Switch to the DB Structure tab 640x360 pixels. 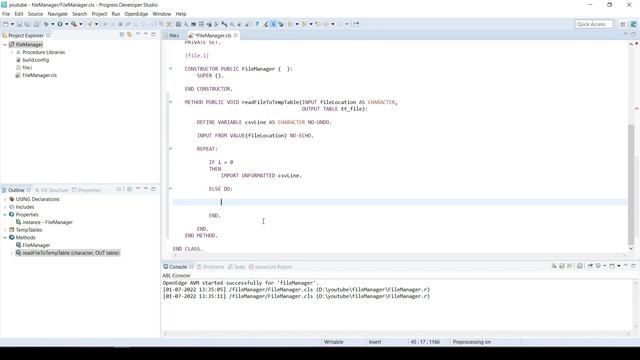[51, 190]
